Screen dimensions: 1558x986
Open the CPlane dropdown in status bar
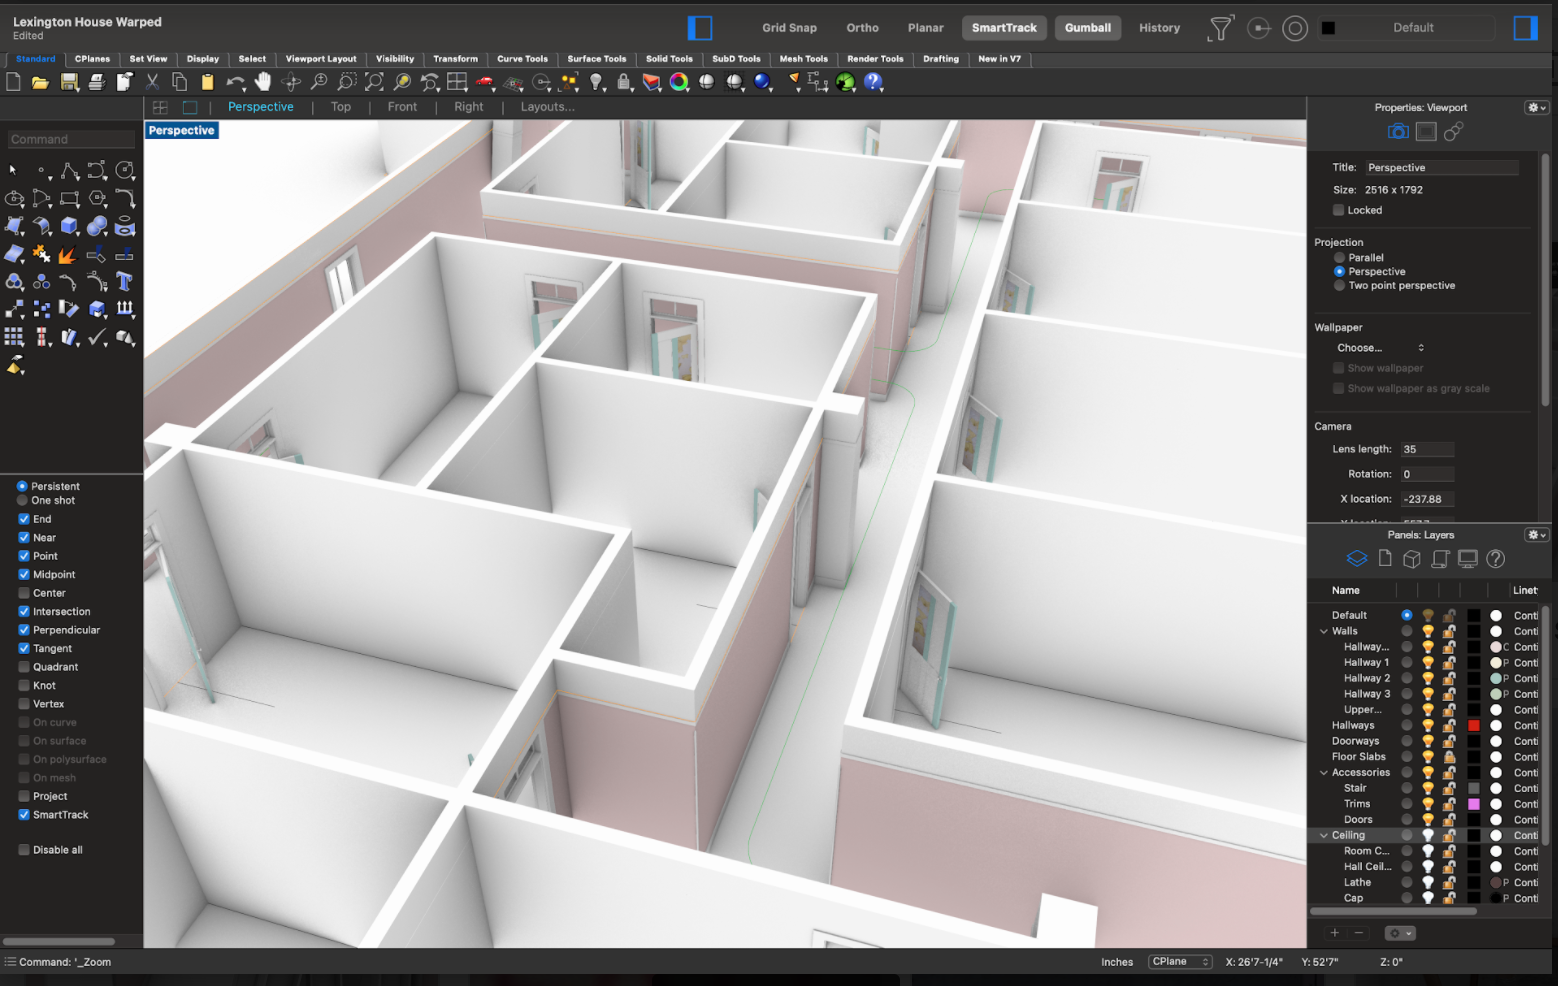[x=1180, y=962]
